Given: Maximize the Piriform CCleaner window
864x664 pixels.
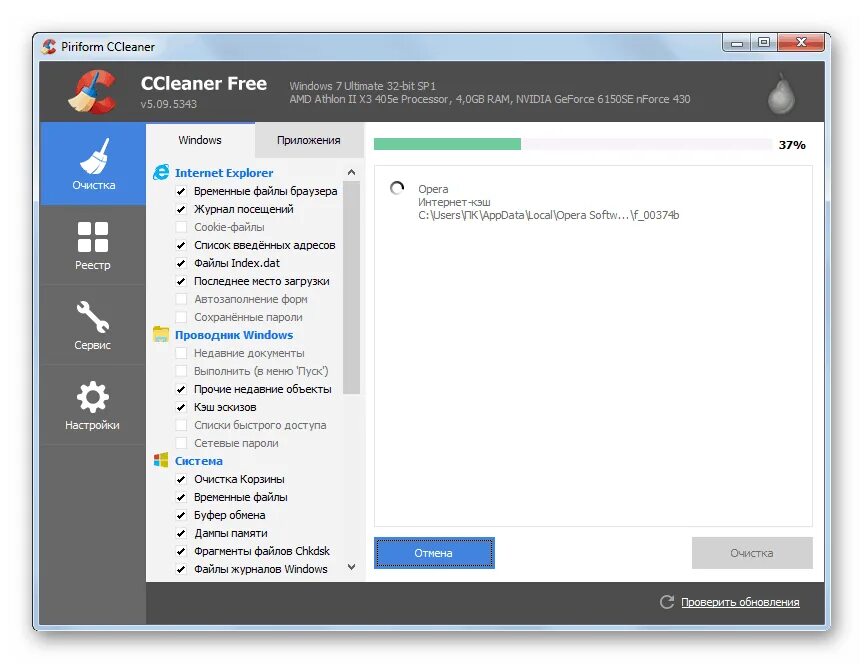Looking at the screenshot, I should click(x=764, y=42).
